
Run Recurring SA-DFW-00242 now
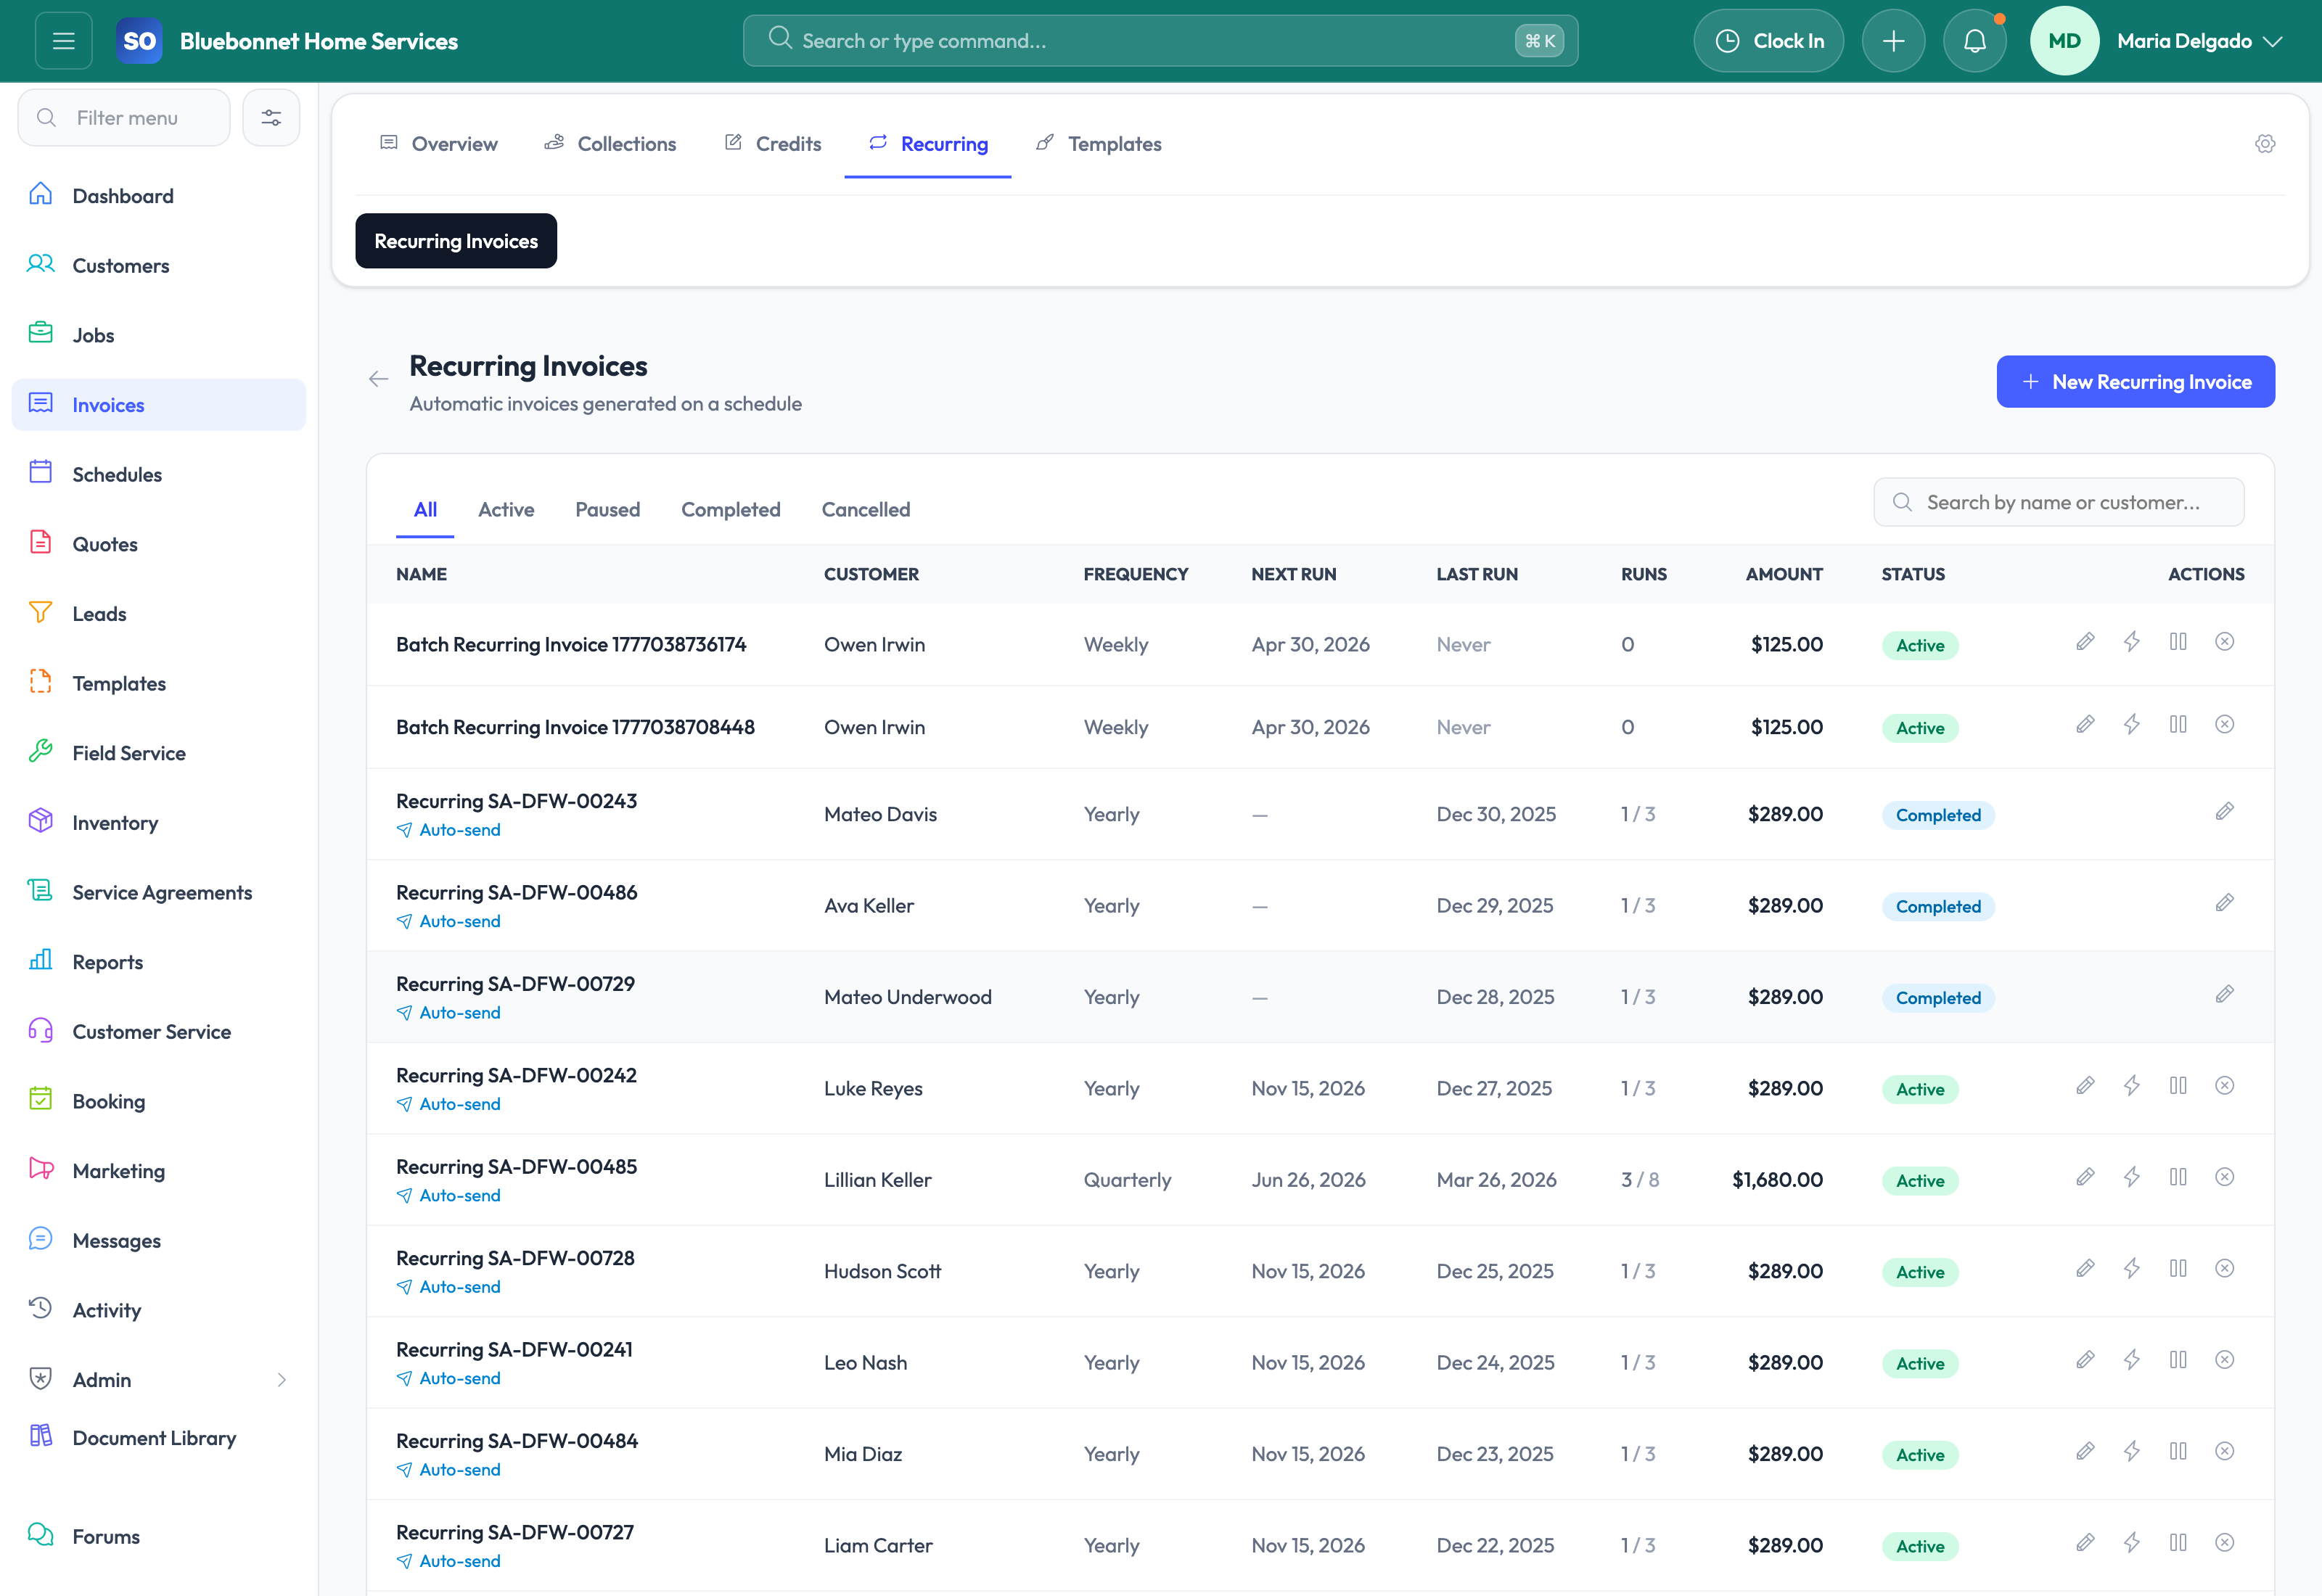coord(2131,1086)
